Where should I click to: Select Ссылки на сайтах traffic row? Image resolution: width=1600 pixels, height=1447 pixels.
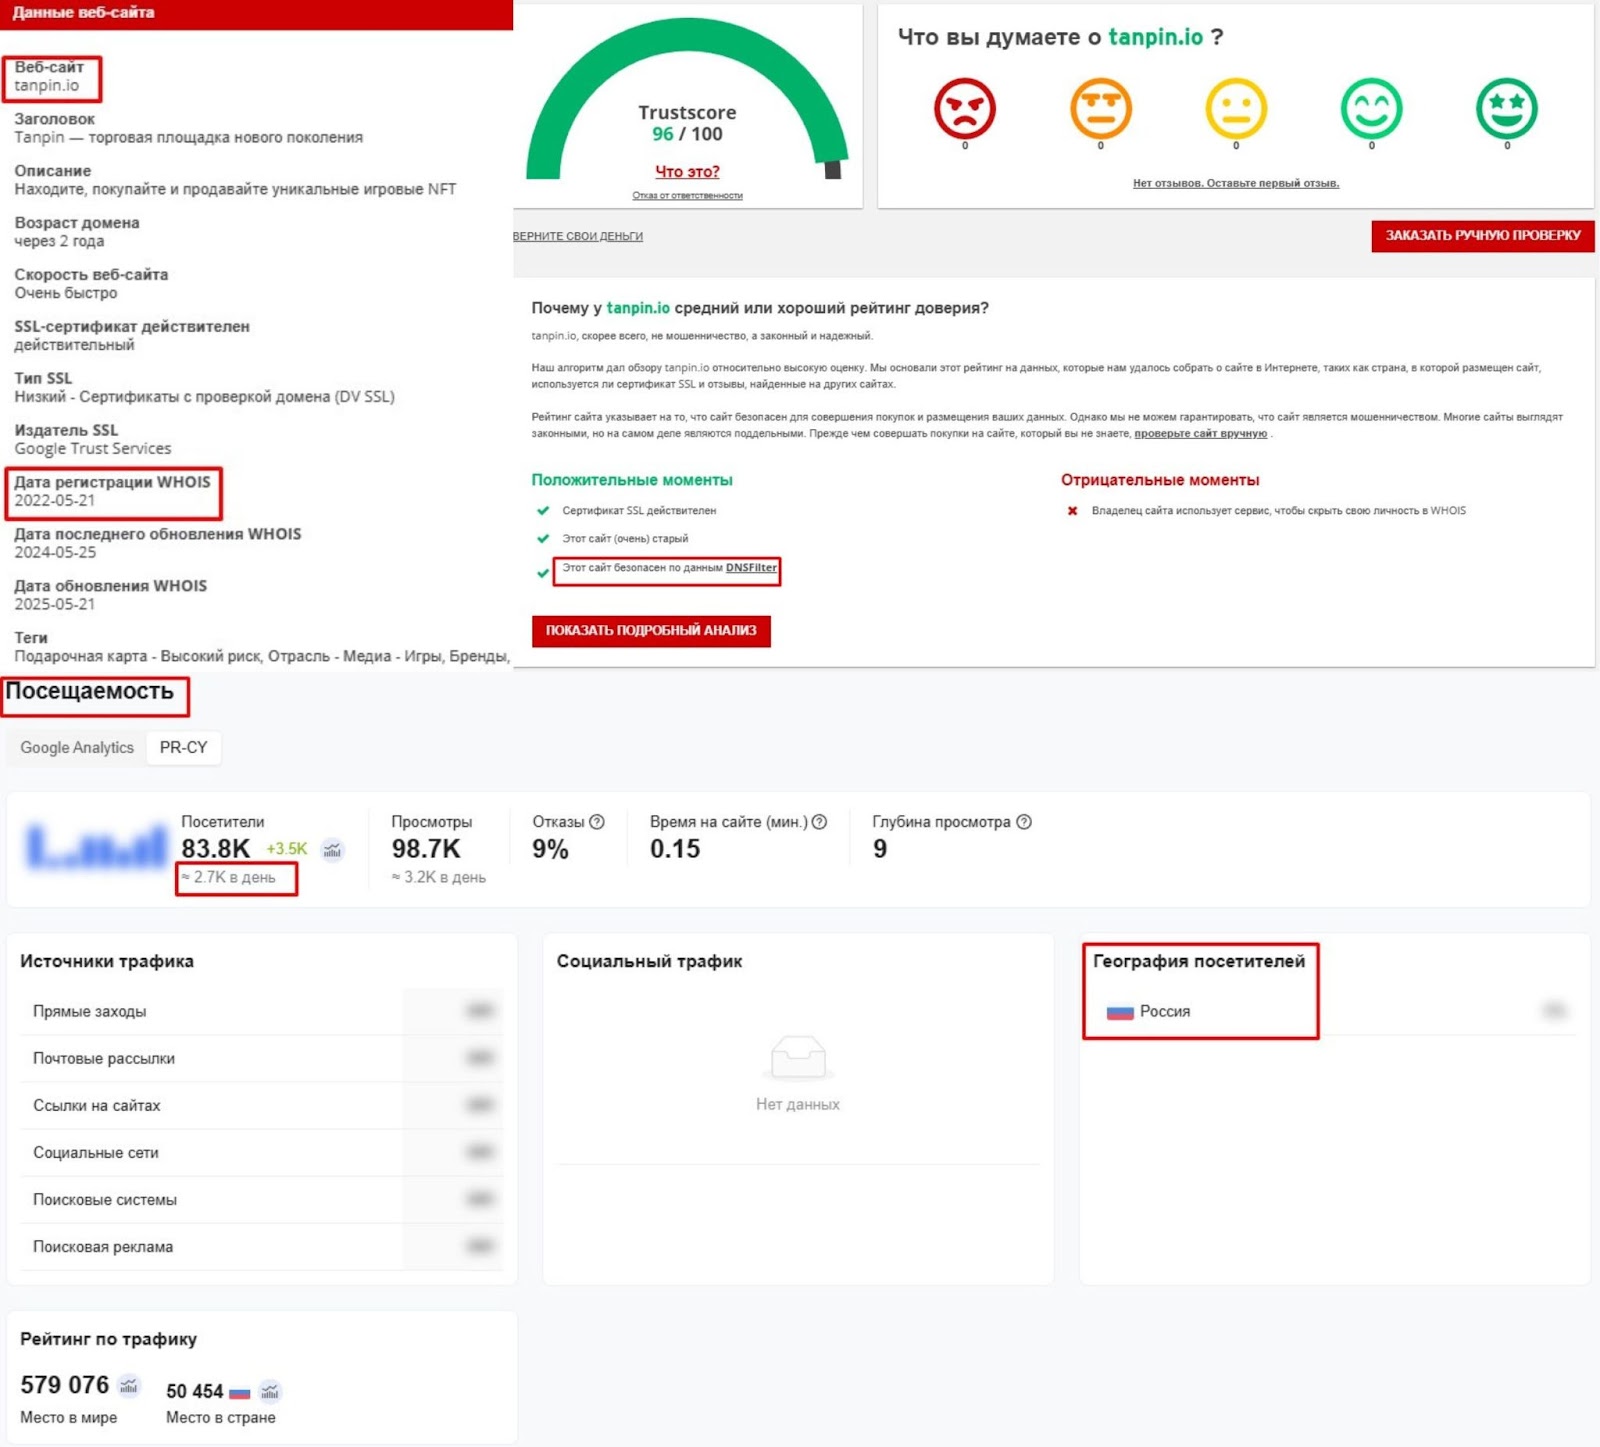tap(262, 1106)
